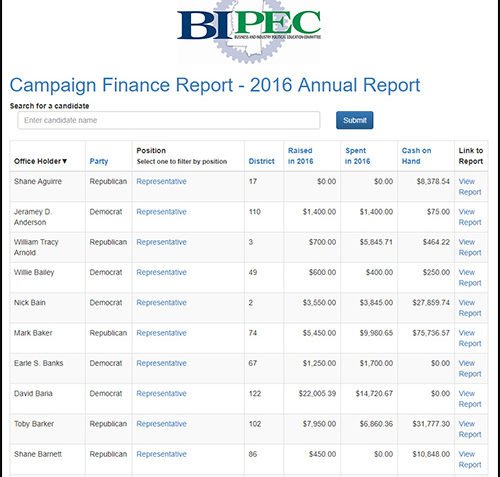
Task: Click the BIPEC logo
Action: pyautogui.click(x=249, y=31)
